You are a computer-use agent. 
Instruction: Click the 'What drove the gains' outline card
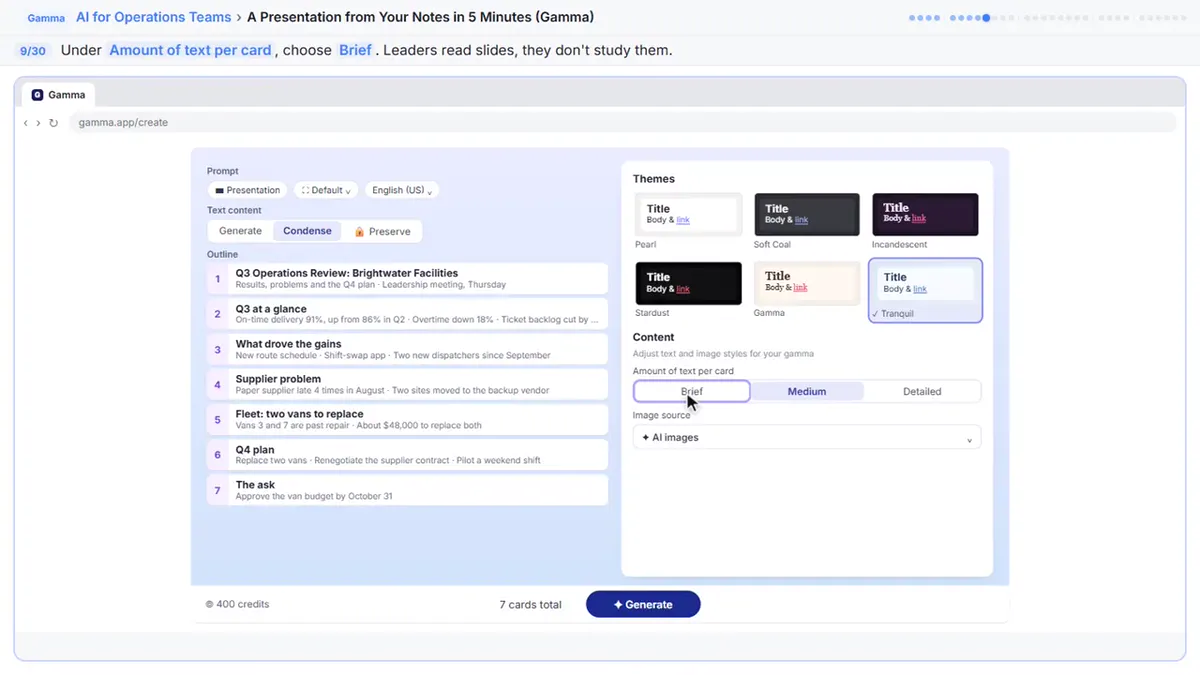407,349
